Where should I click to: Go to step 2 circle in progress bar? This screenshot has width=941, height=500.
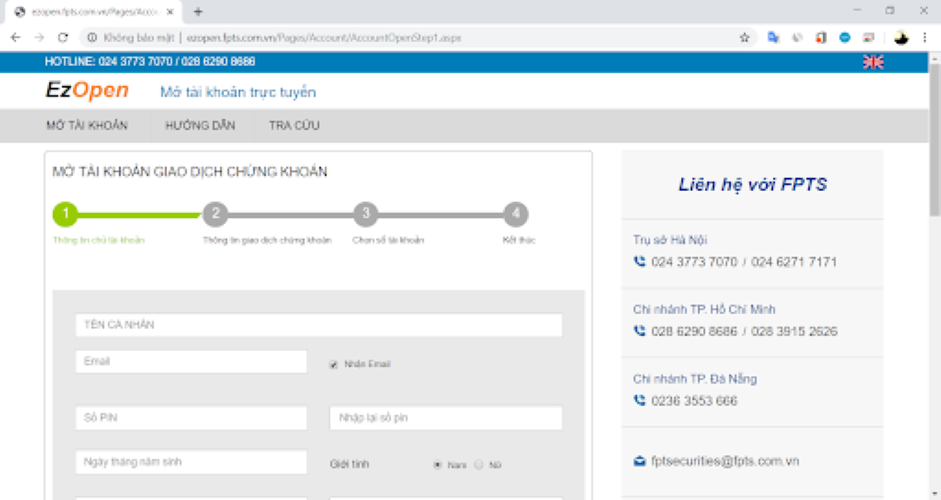(215, 213)
